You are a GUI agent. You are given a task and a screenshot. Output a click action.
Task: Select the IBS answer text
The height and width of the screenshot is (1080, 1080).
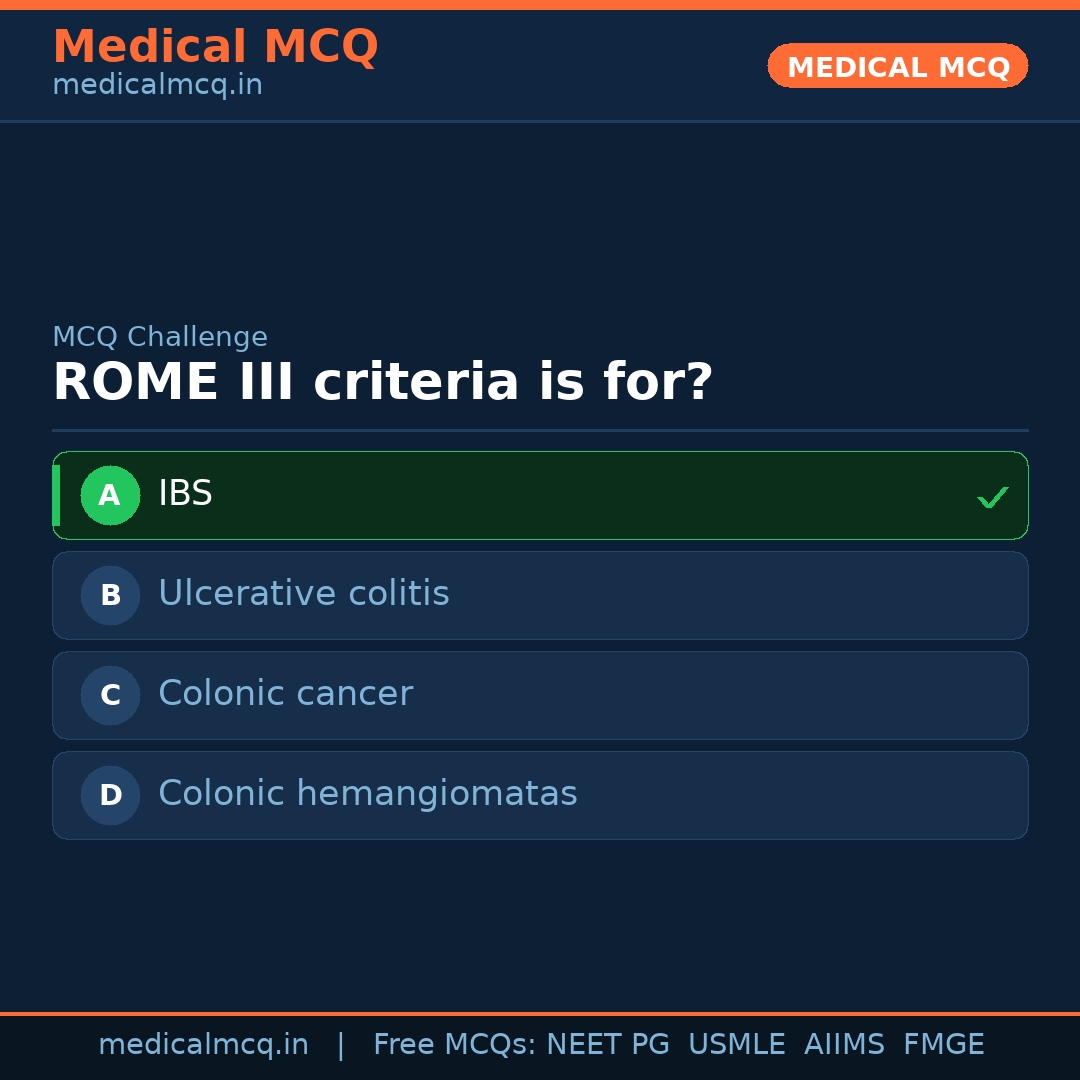pyautogui.click(x=185, y=494)
